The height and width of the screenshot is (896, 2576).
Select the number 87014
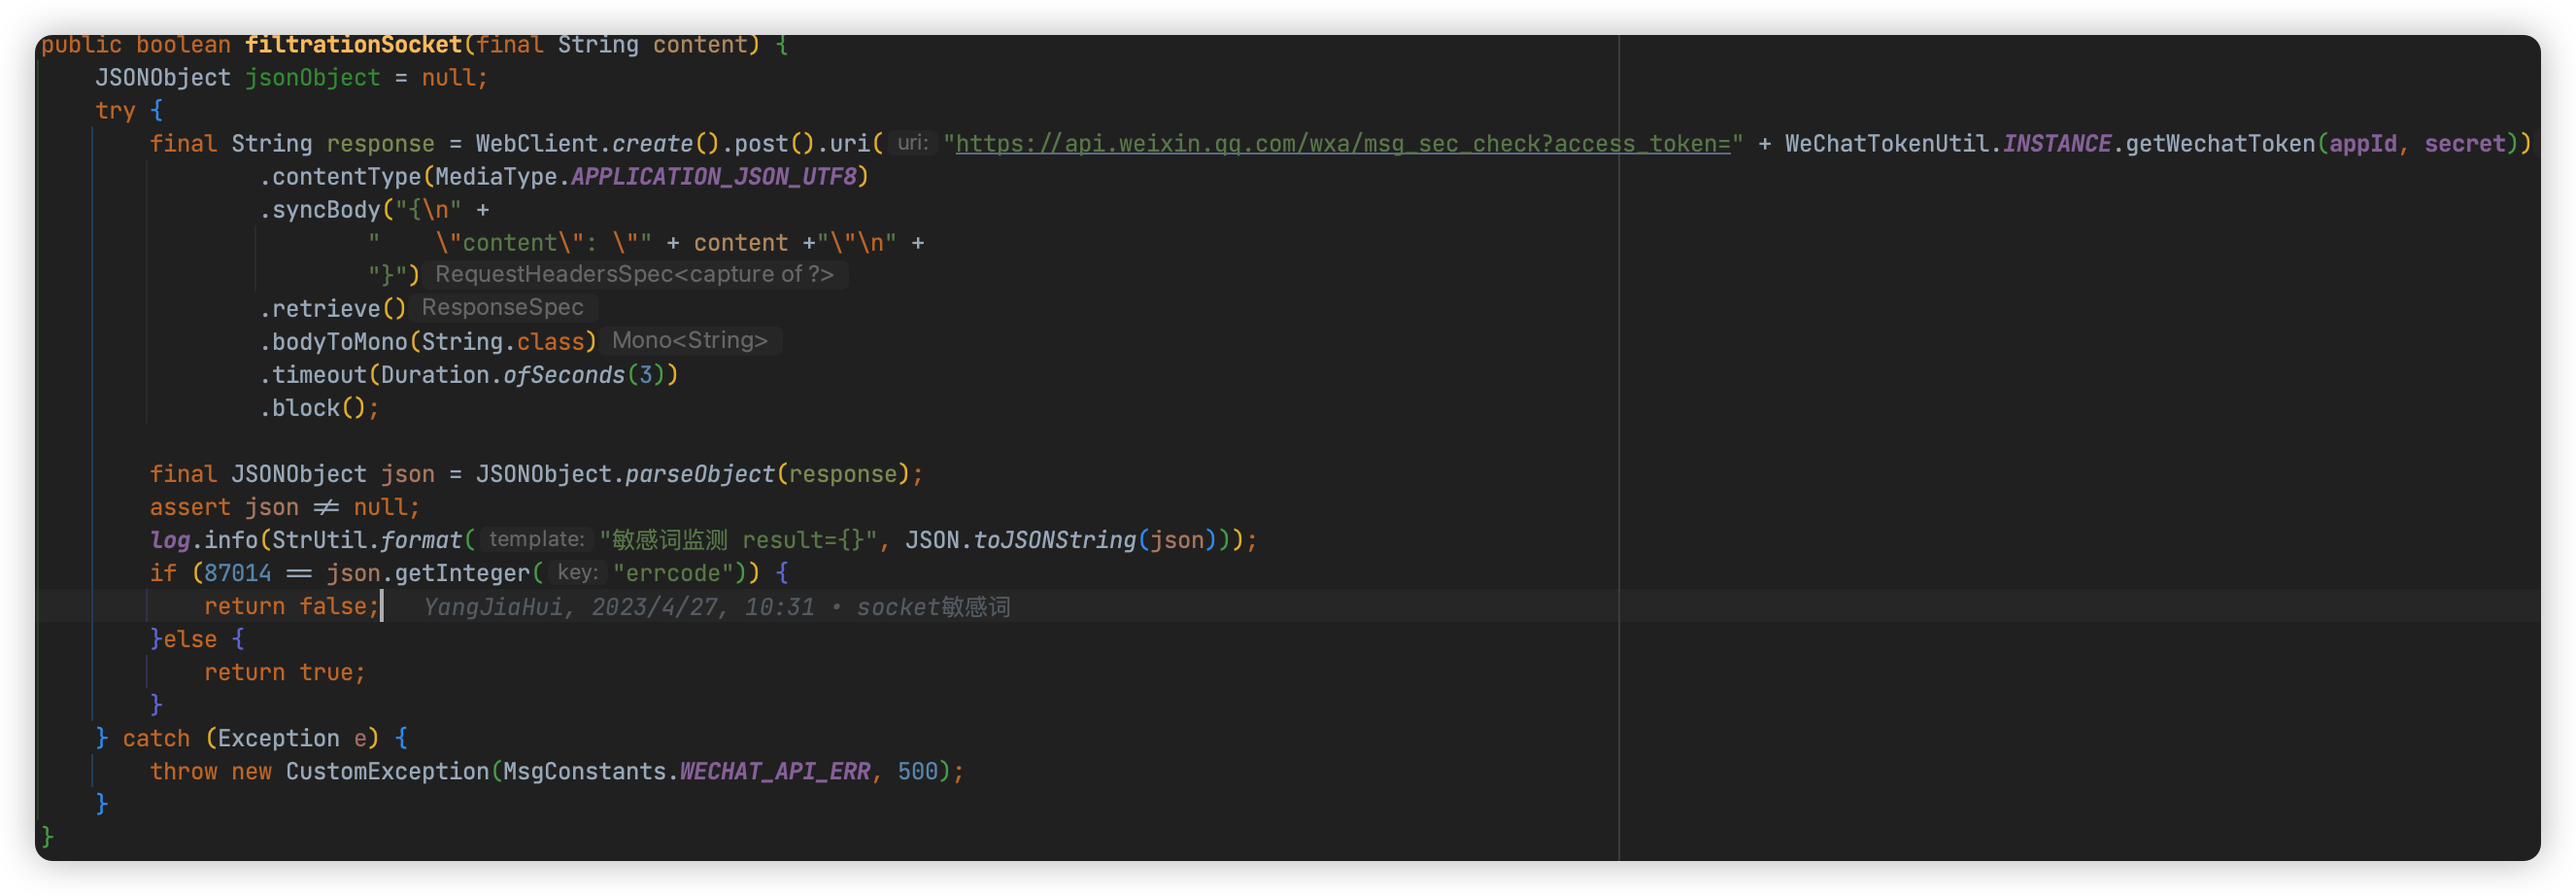(237, 573)
